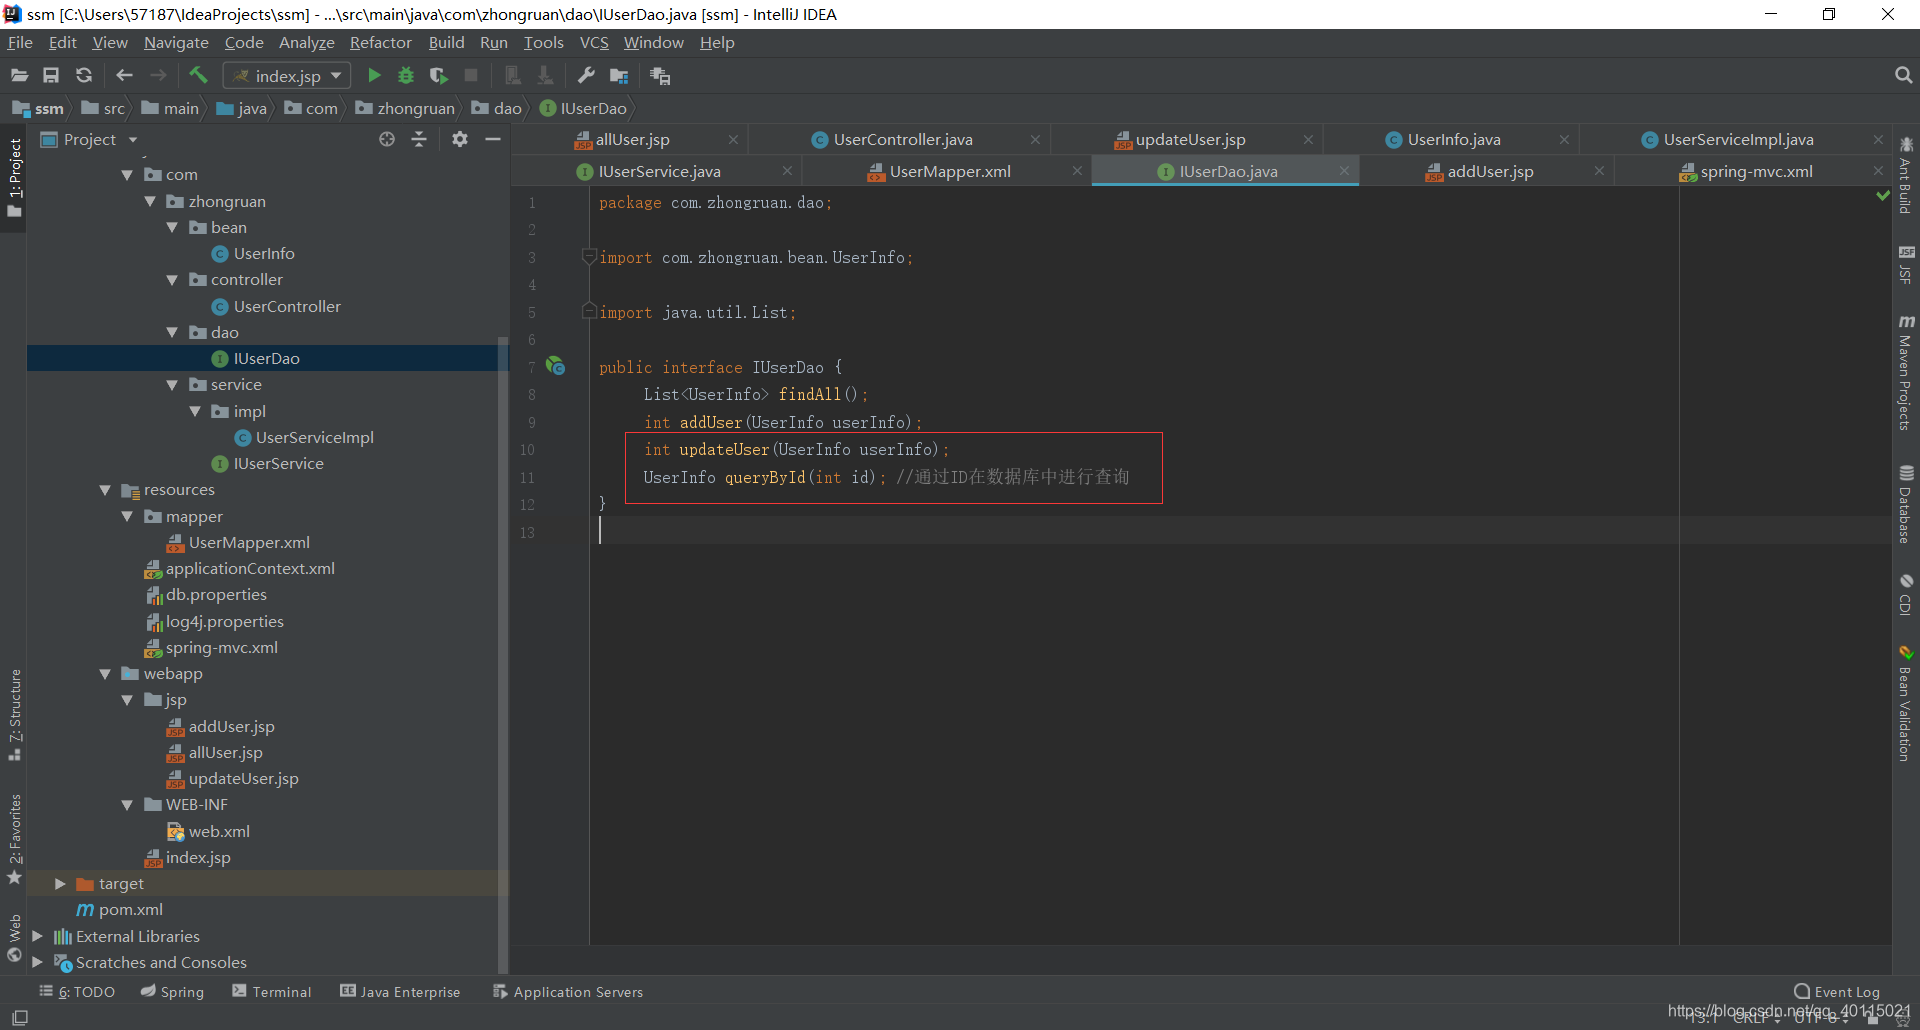The height and width of the screenshot is (1030, 1920).
Task: Select web.xml in the project tree
Action: (x=219, y=832)
